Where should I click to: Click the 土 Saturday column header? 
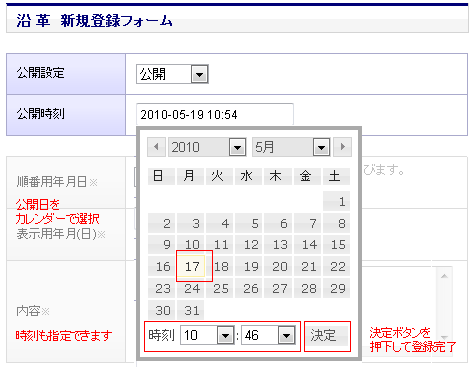[x=336, y=176]
